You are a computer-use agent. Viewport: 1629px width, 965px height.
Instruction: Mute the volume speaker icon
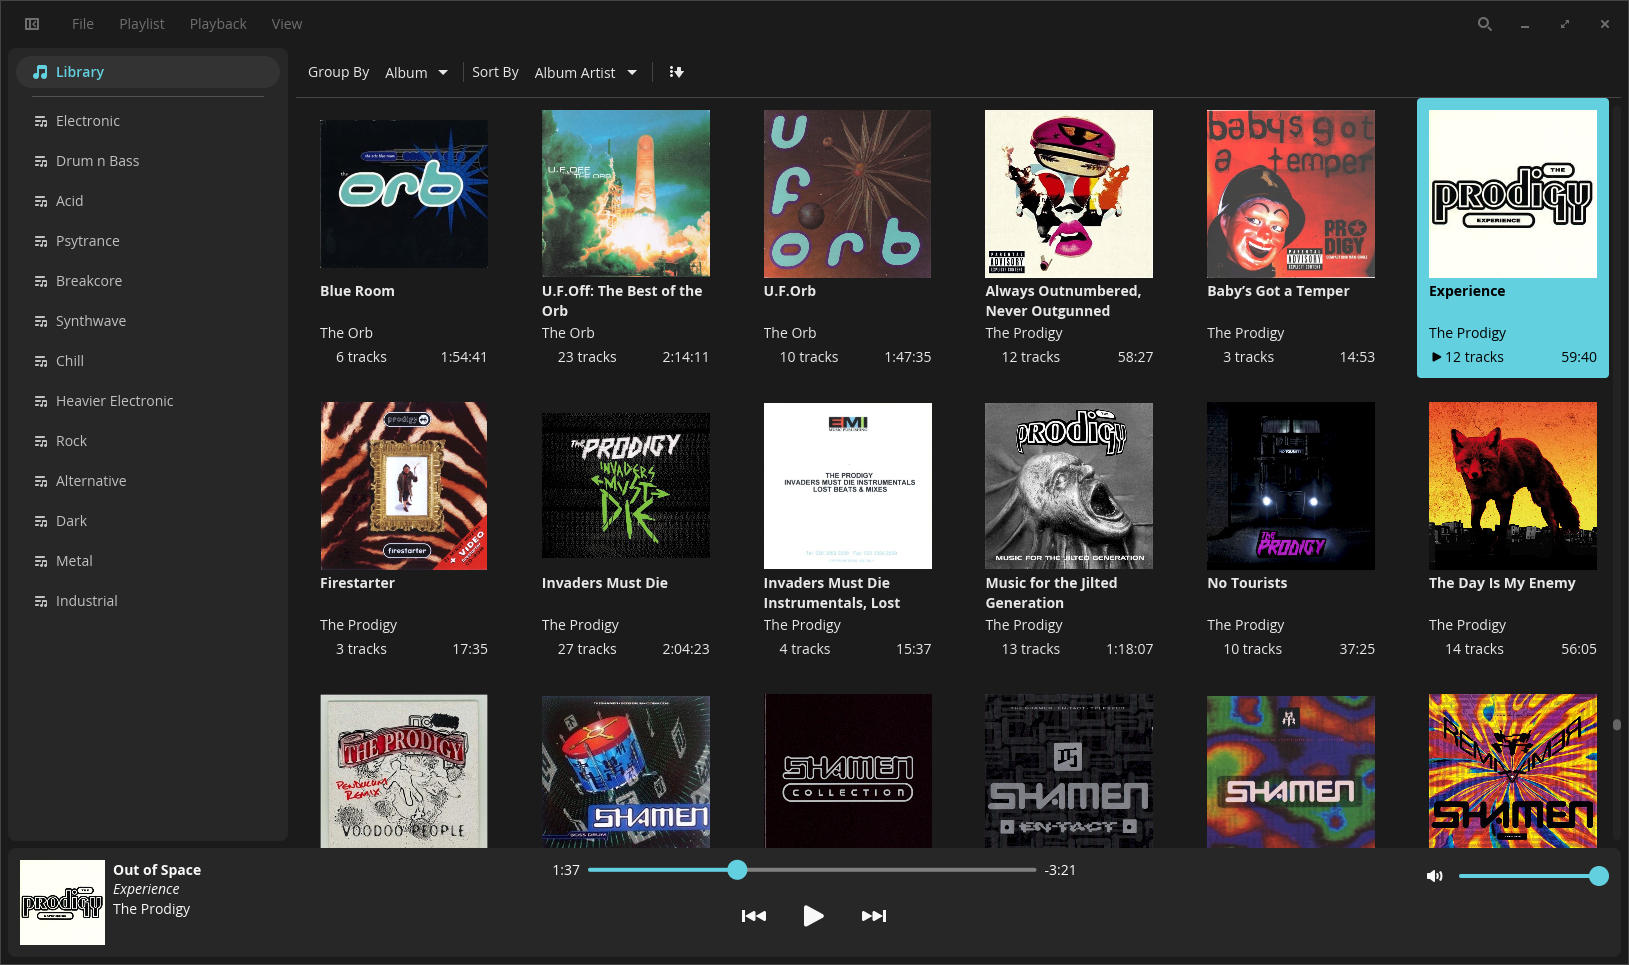tap(1434, 876)
